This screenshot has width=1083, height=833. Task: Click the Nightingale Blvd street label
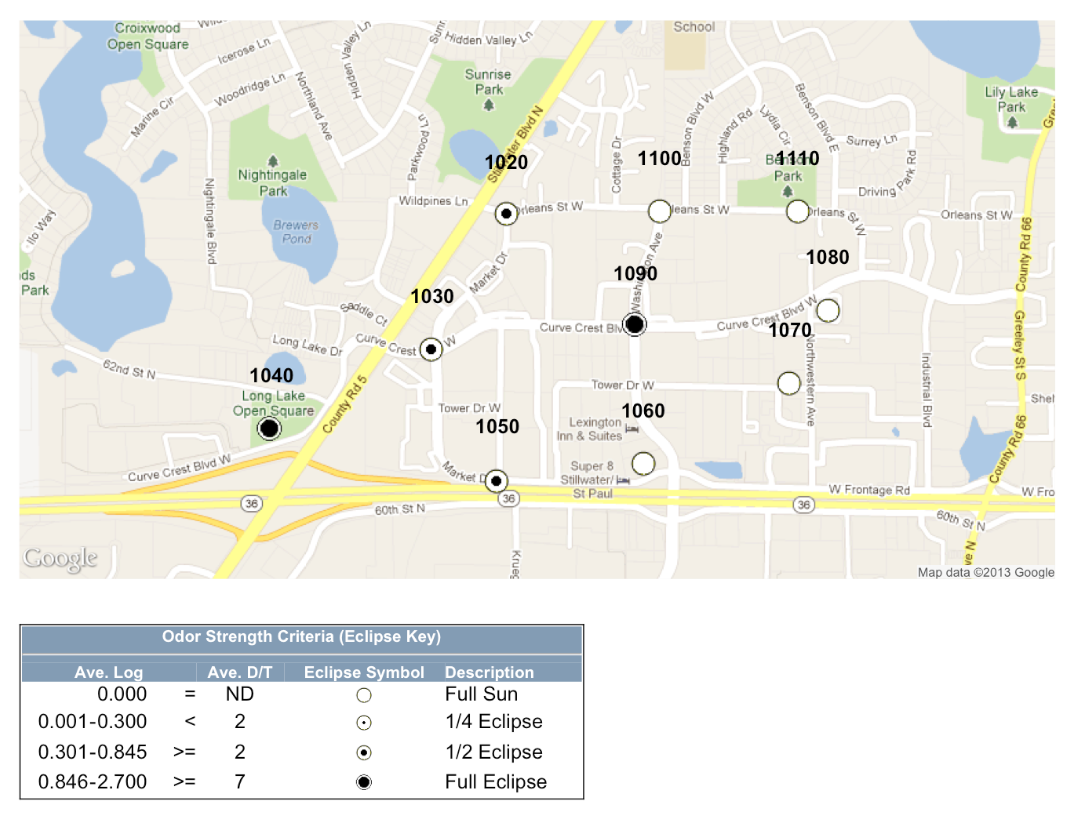click(x=211, y=221)
